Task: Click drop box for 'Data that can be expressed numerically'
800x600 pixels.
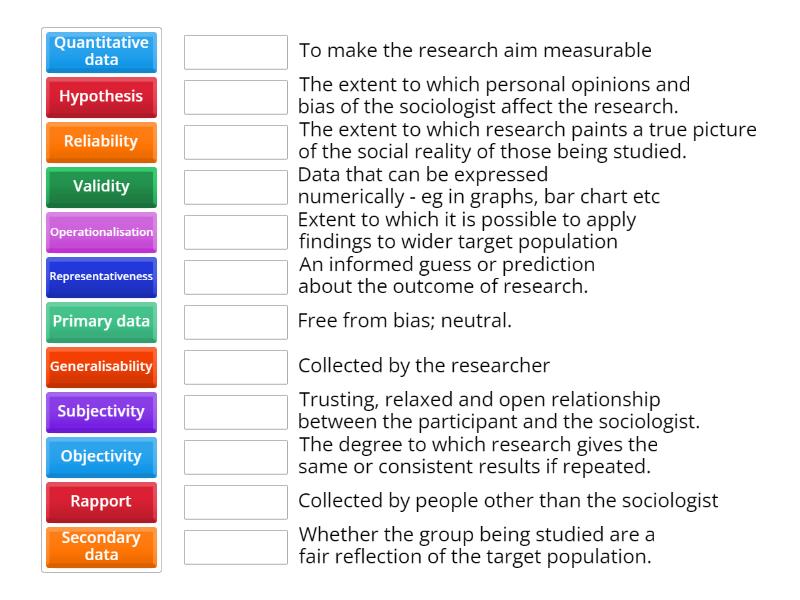Action: [236, 187]
